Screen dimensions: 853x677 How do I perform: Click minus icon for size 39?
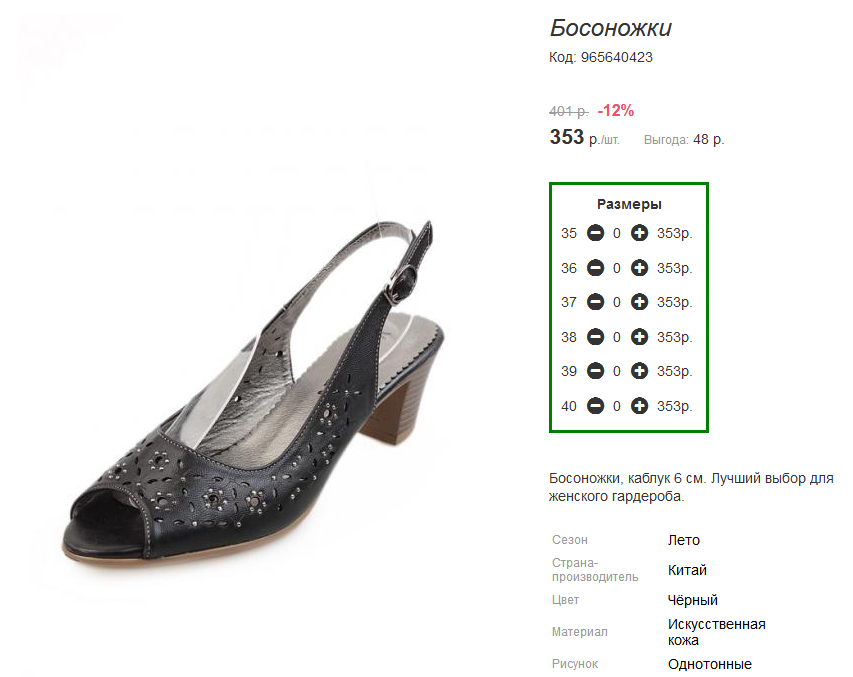click(x=595, y=371)
